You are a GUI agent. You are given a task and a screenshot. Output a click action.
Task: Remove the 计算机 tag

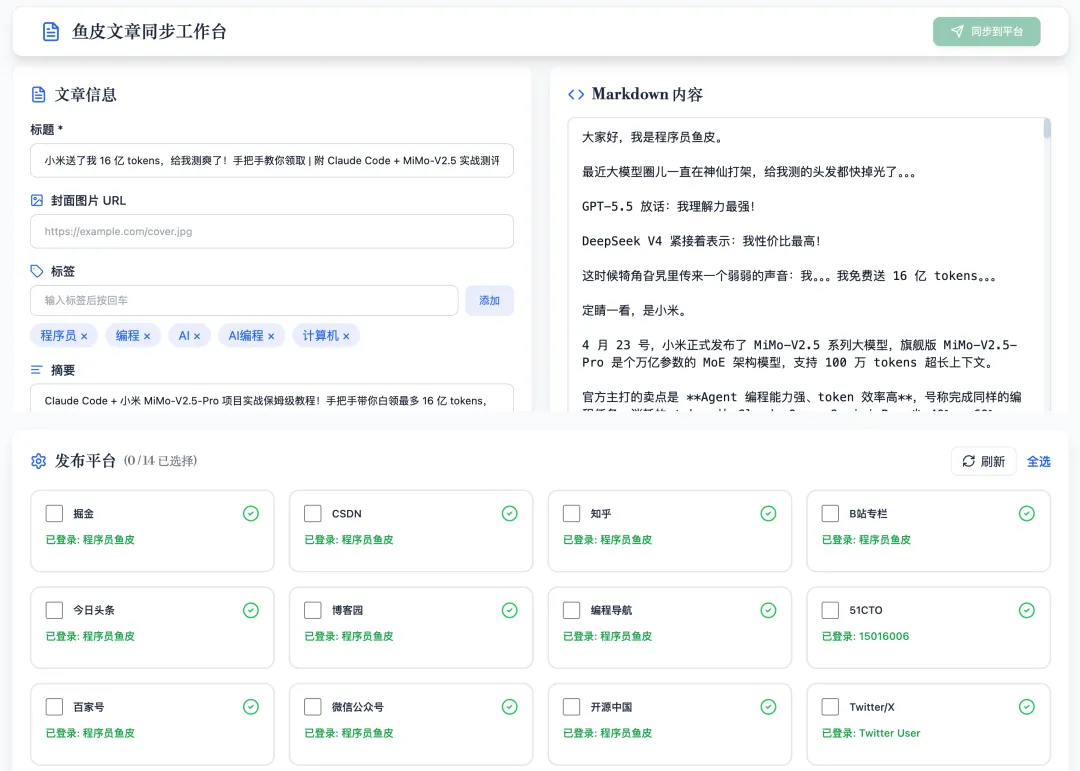(x=346, y=336)
